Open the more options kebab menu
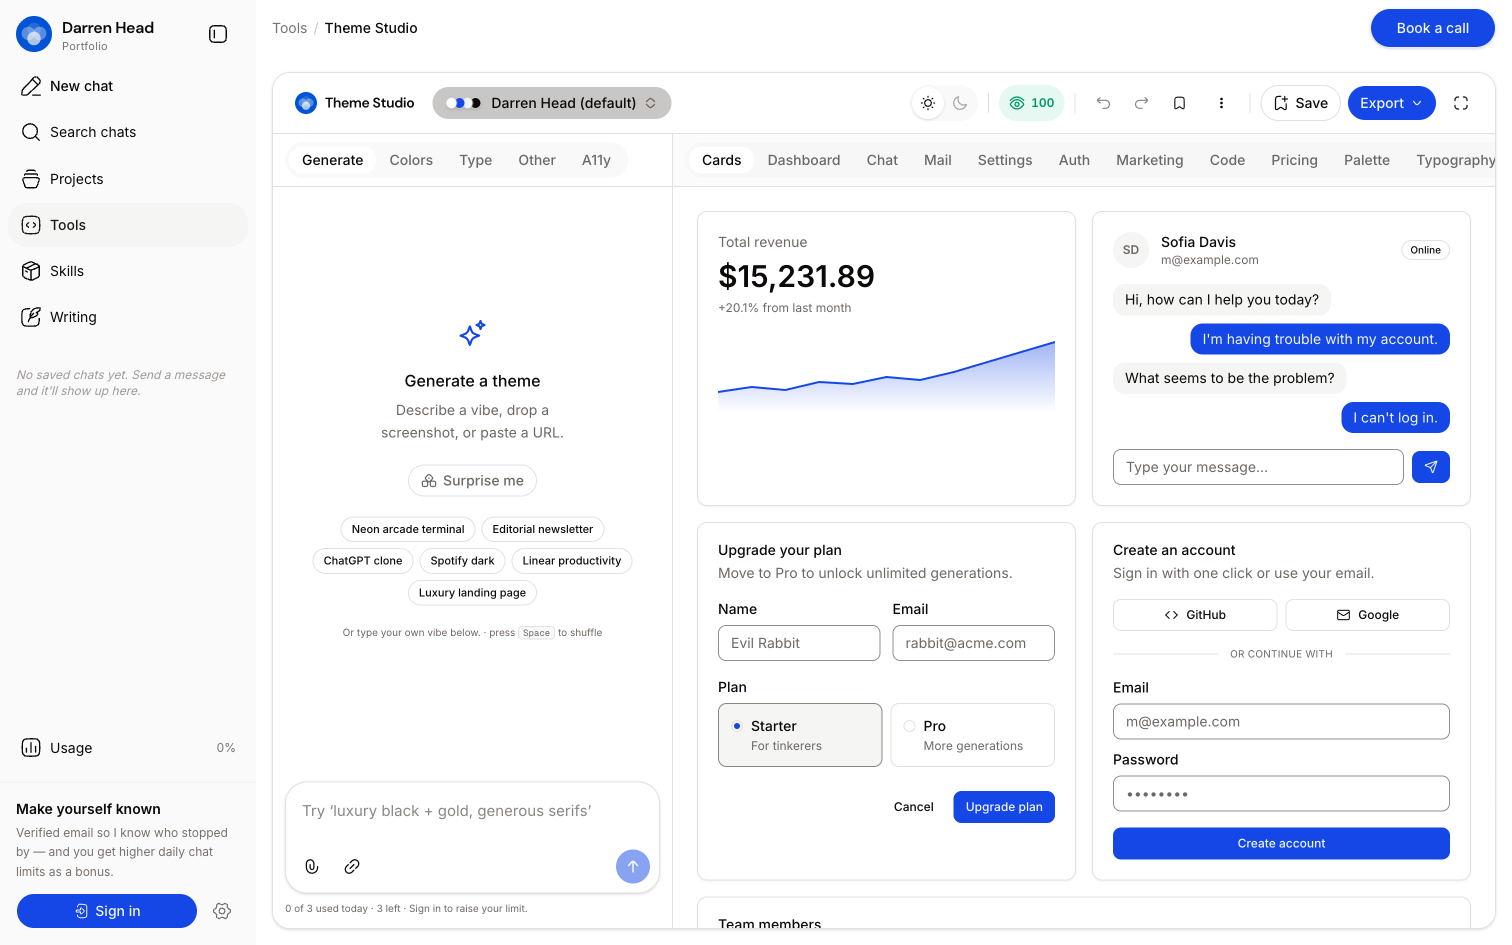 [x=1221, y=103]
